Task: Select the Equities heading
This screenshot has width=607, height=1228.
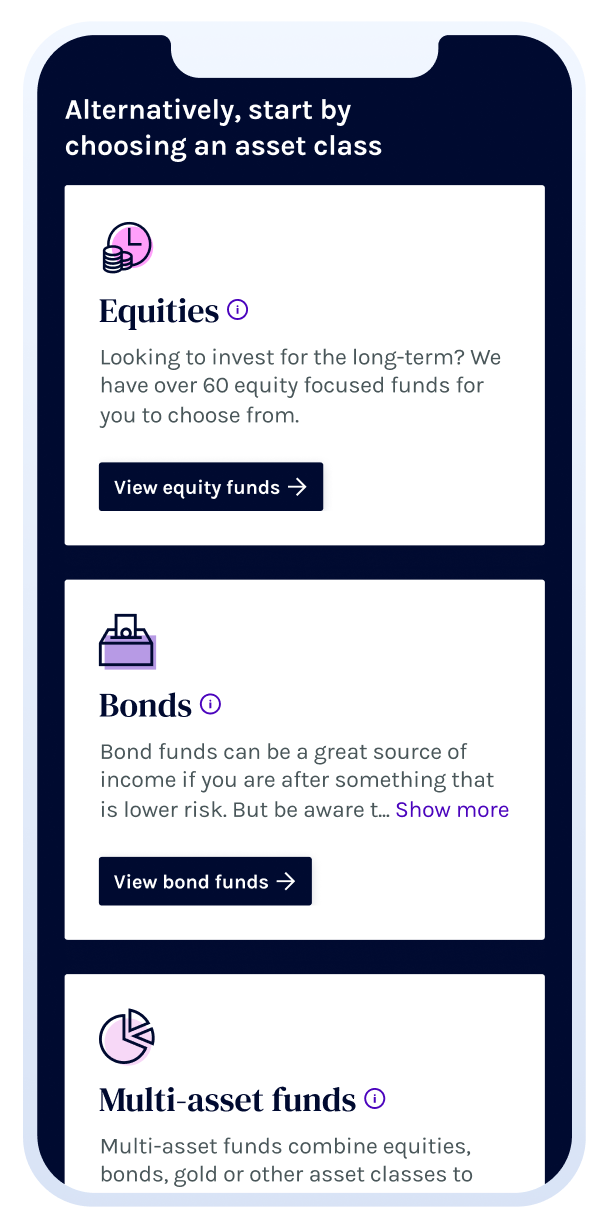Action: [159, 311]
